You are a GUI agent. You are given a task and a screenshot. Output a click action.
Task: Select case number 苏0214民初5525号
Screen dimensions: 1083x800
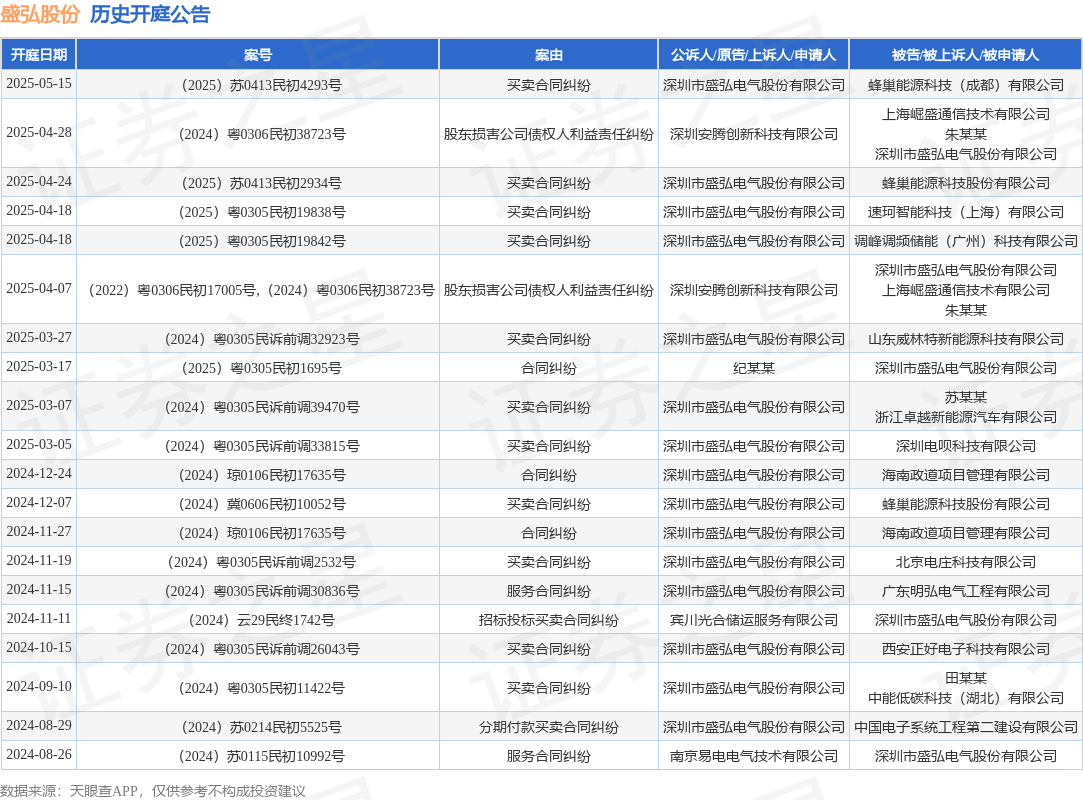(260, 727)
